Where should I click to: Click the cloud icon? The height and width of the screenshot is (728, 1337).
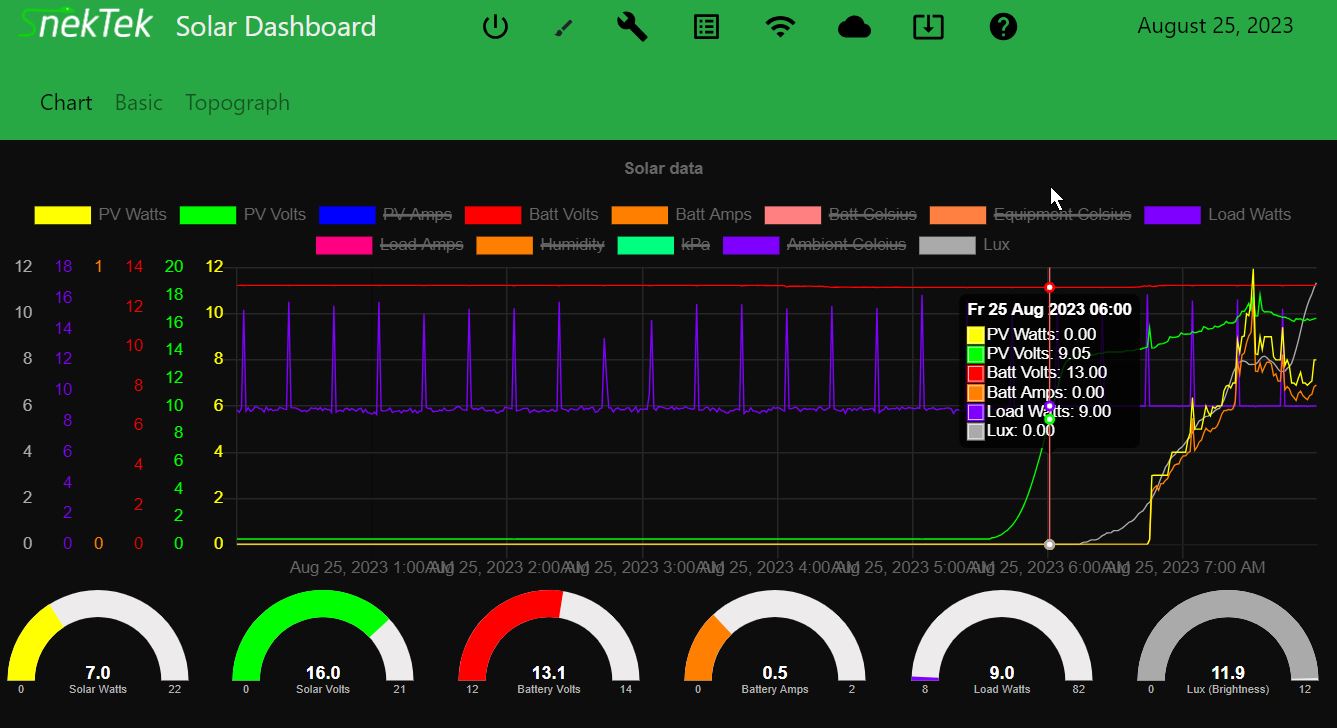[854, 27]
